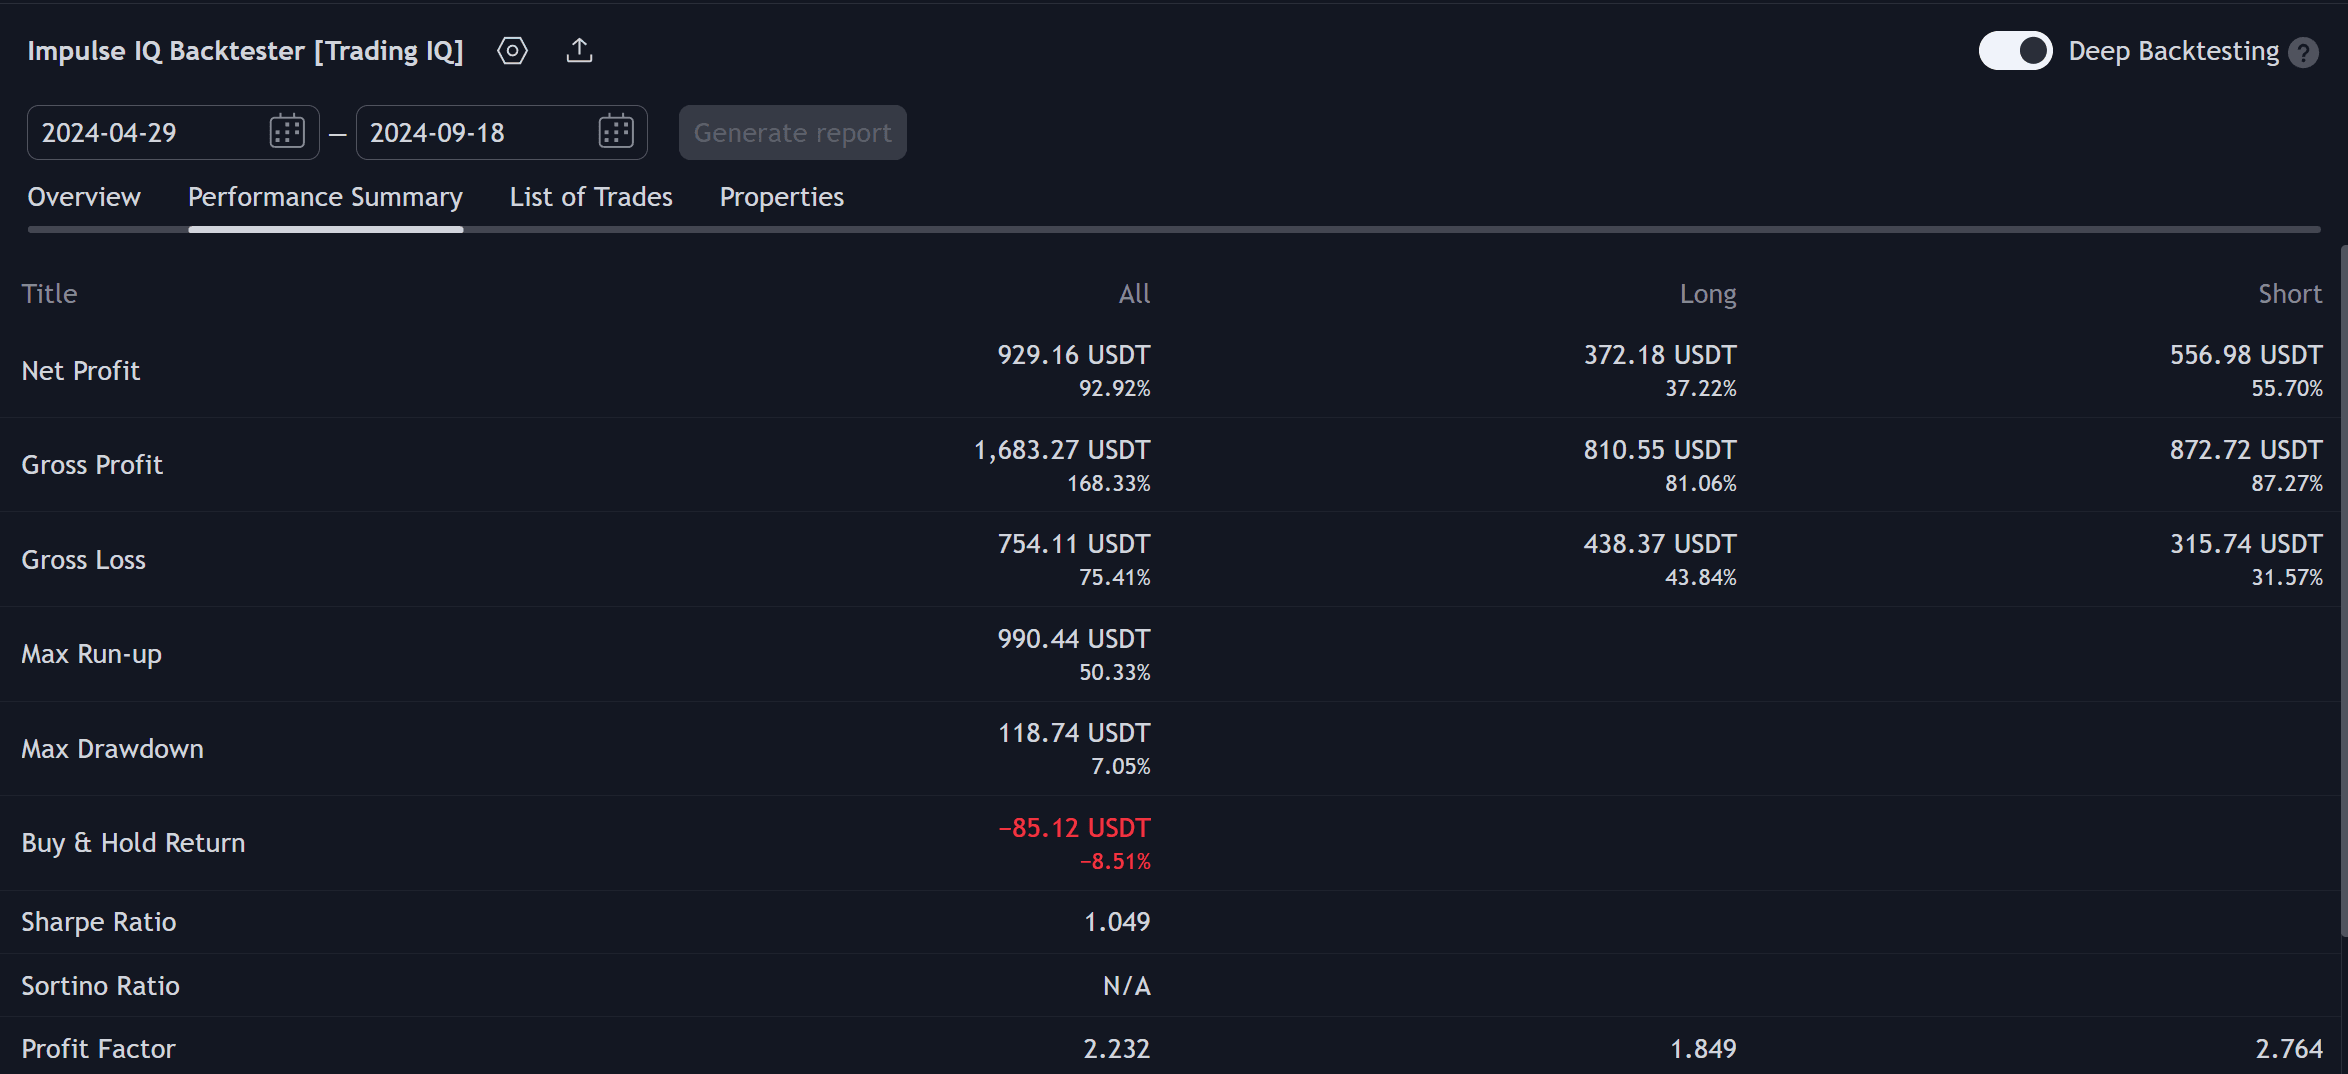Toggle the Deep Backtesting switch
This screenshot has height=1074, width=2348.
pos(2015,50)
